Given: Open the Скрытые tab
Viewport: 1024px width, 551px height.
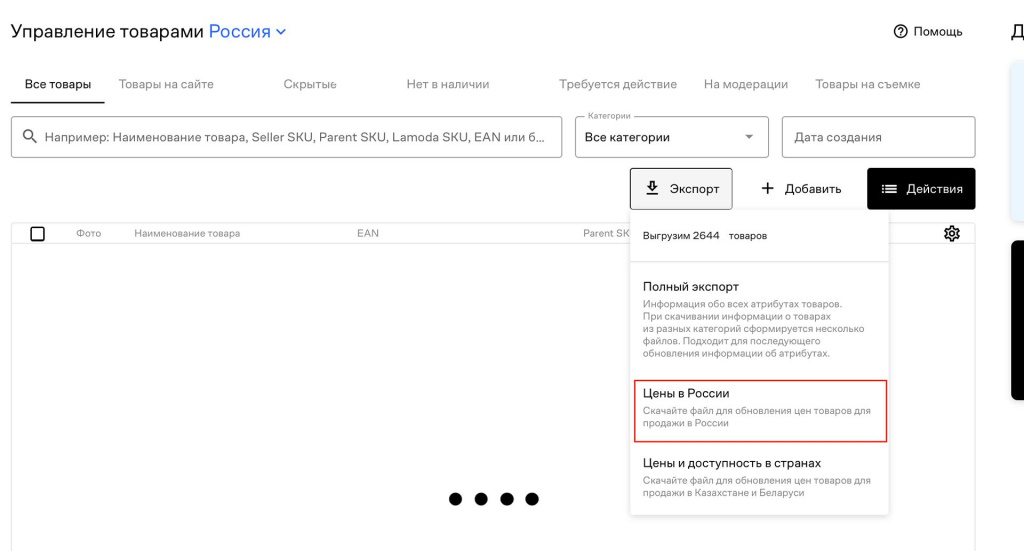Looking at the screenshot, I should click(x=310, y=84).
